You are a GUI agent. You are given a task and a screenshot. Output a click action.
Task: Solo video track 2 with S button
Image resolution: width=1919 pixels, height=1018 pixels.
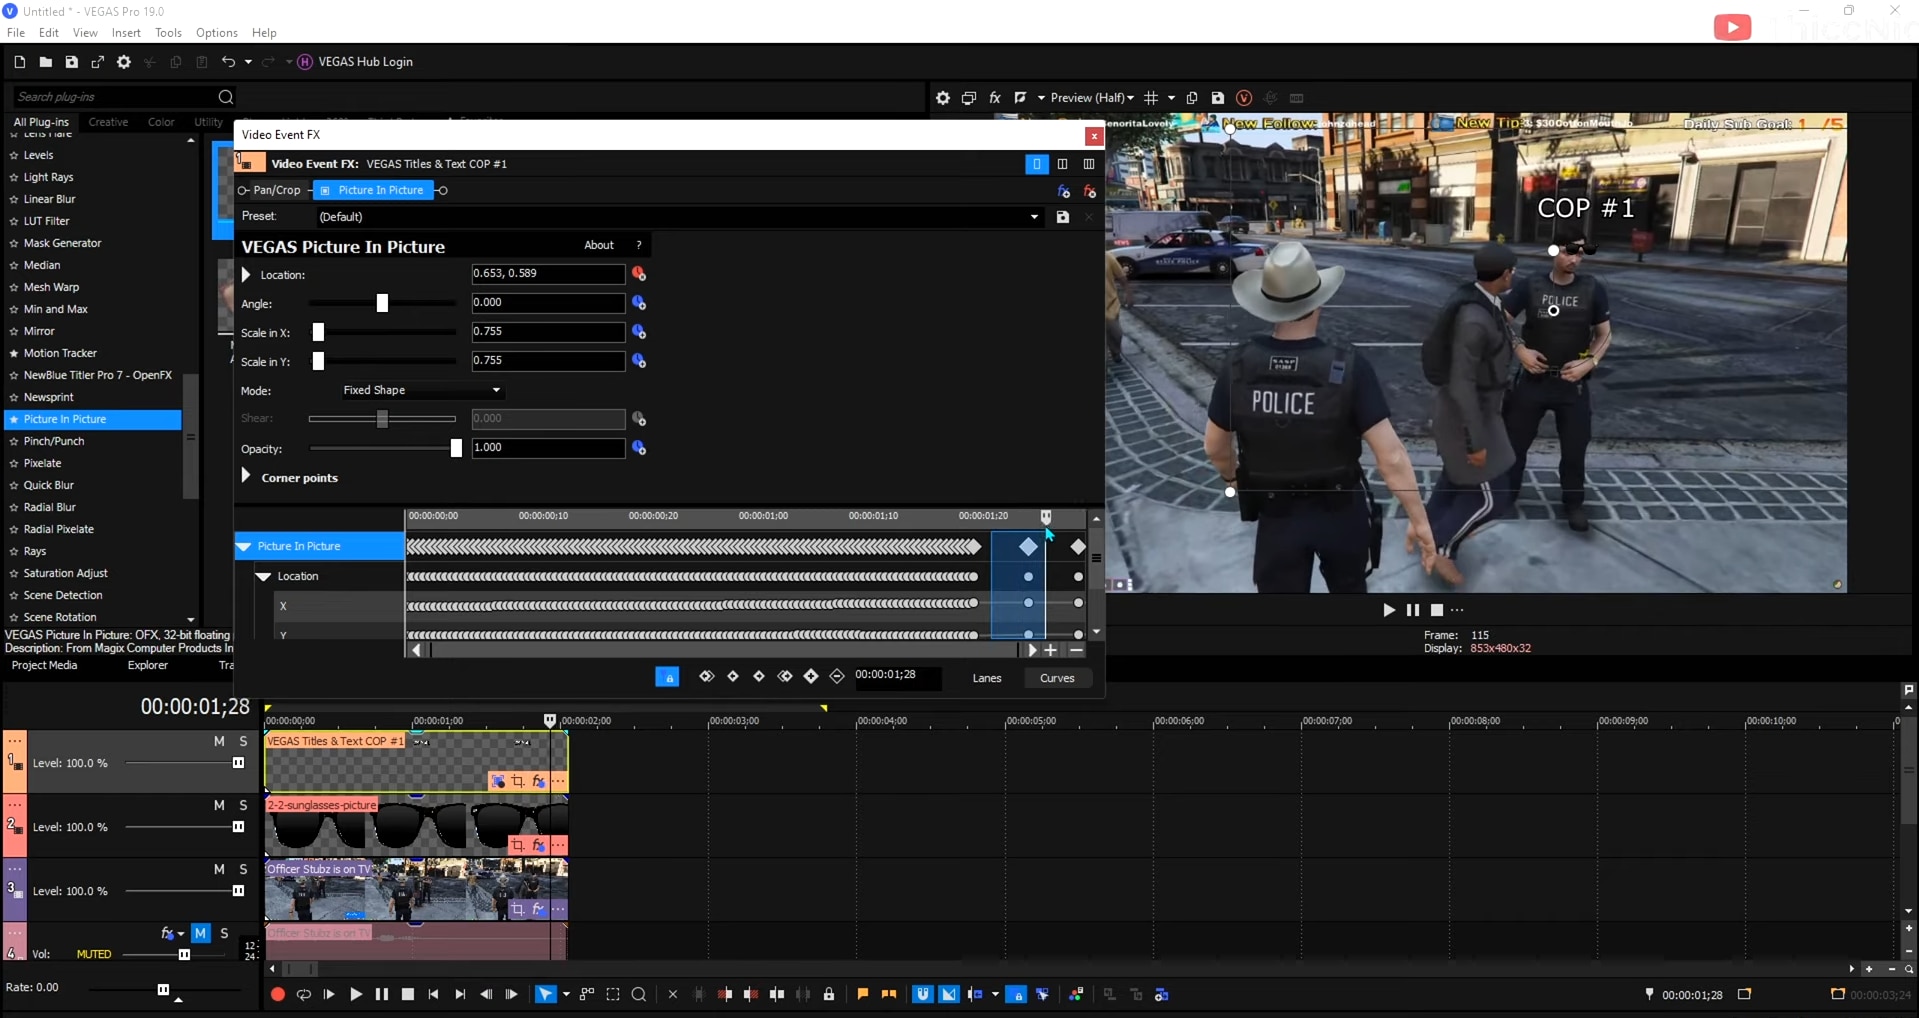click(243, 805)
